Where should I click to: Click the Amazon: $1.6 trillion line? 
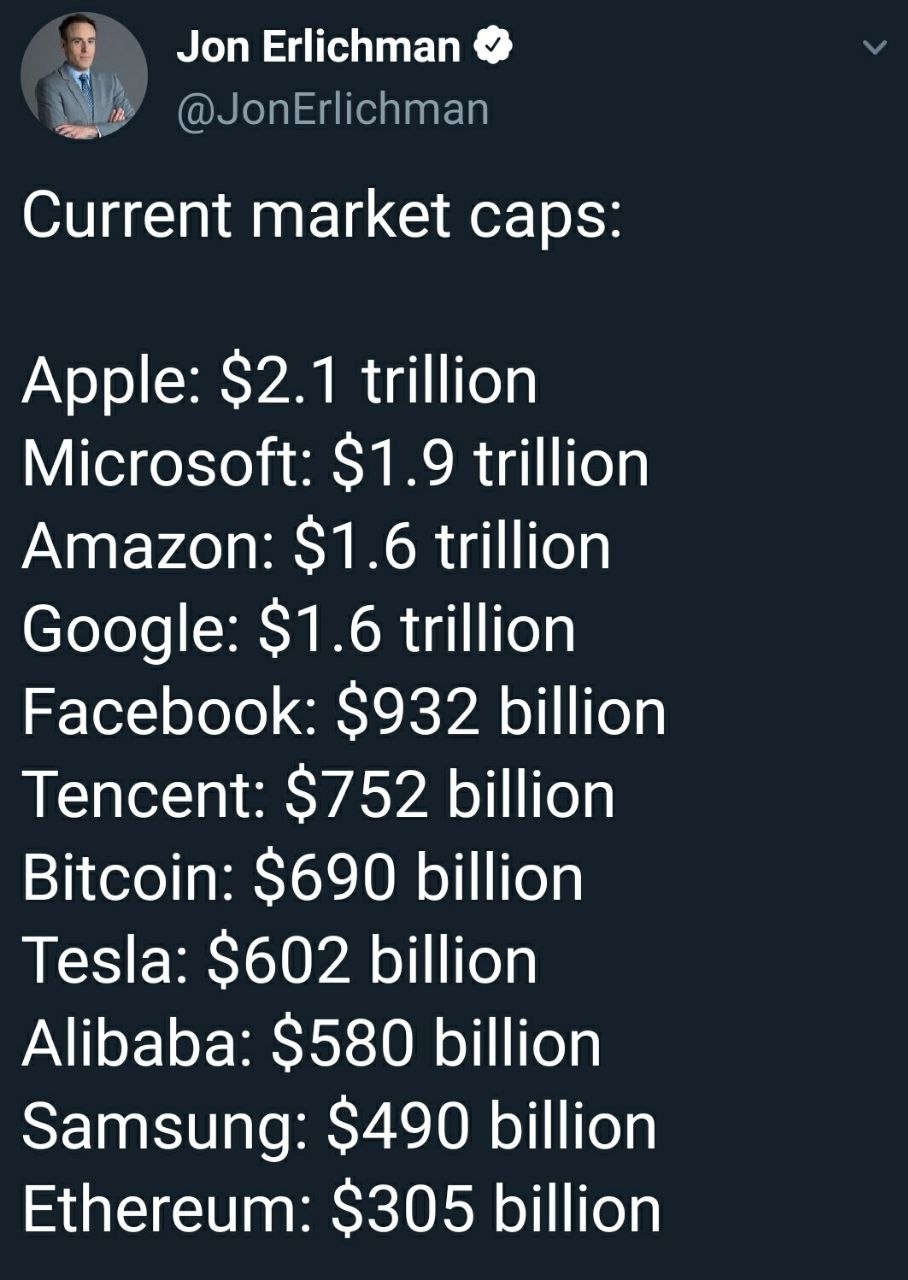(316, 549)
